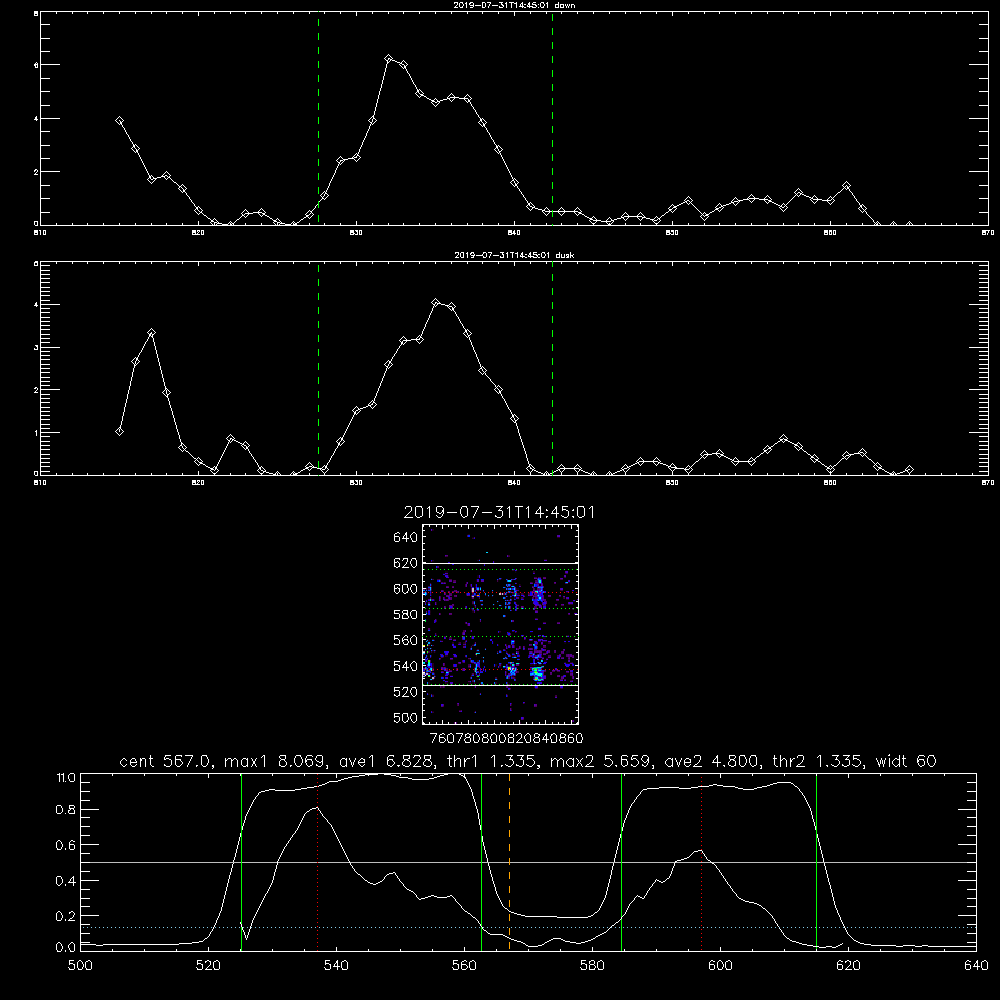
Task: Click the dusk plot x-axis label 830
Action: click(356, 483)
